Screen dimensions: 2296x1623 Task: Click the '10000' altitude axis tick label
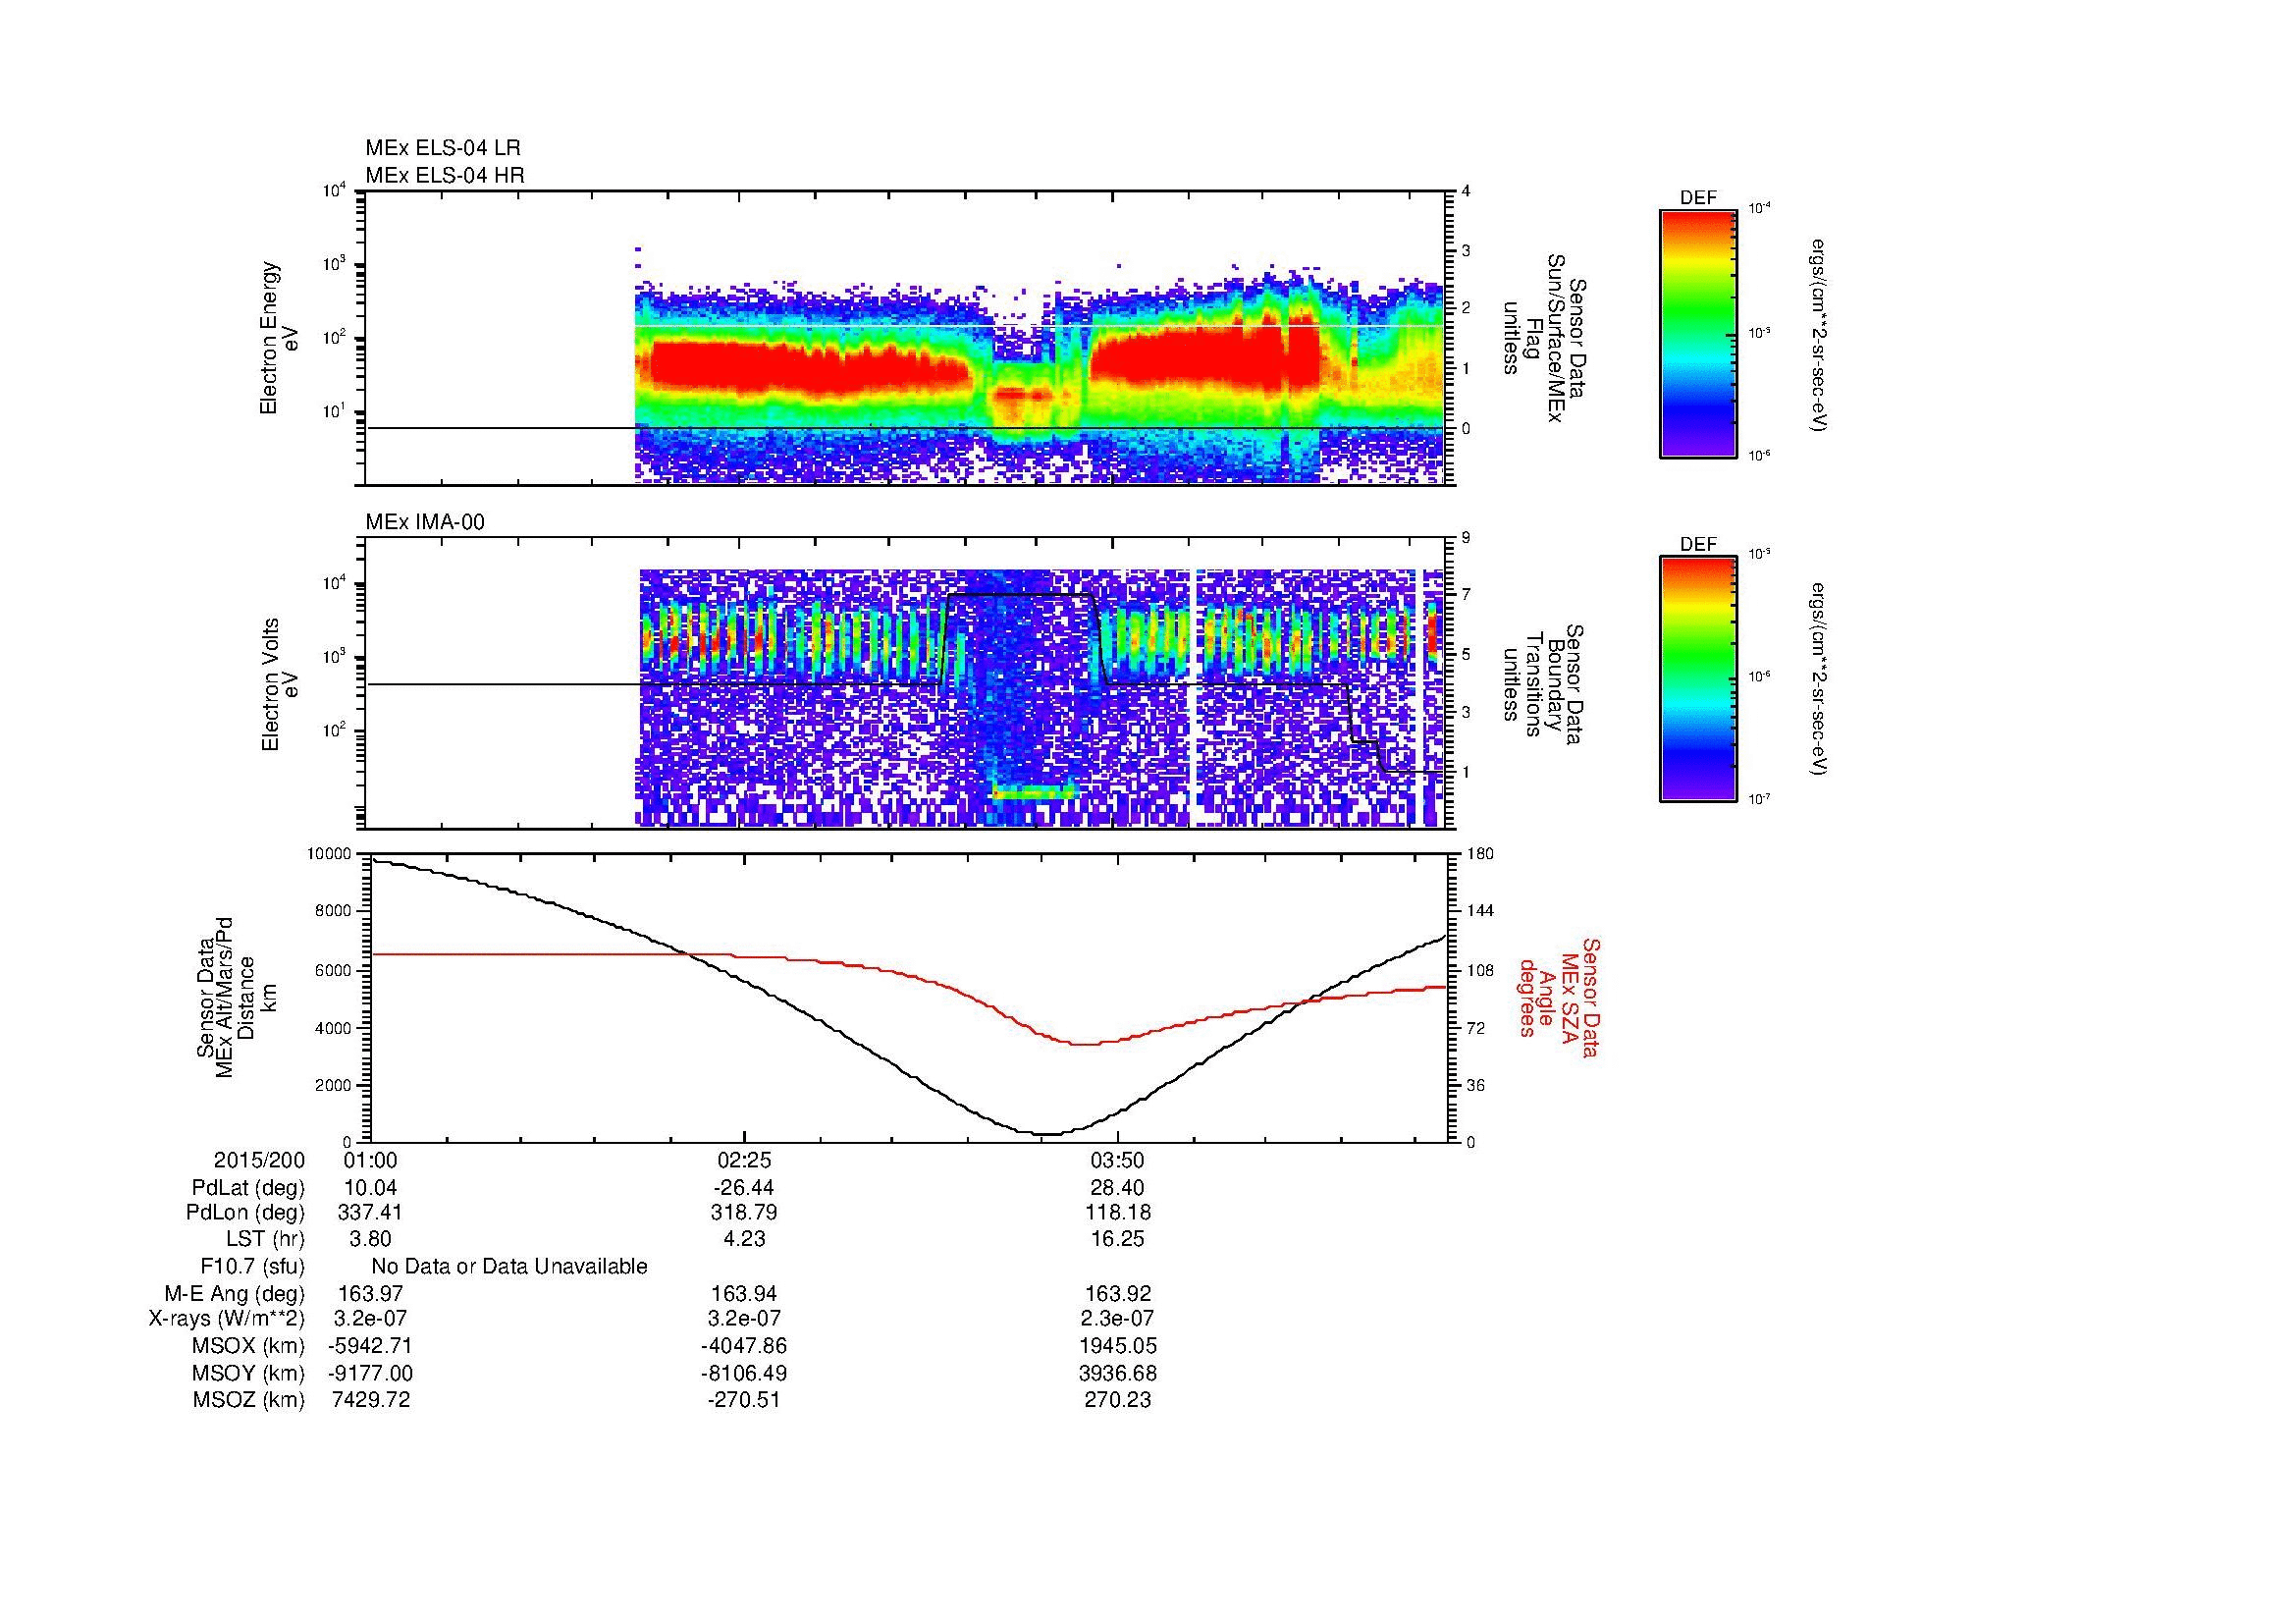coord(329,854)
